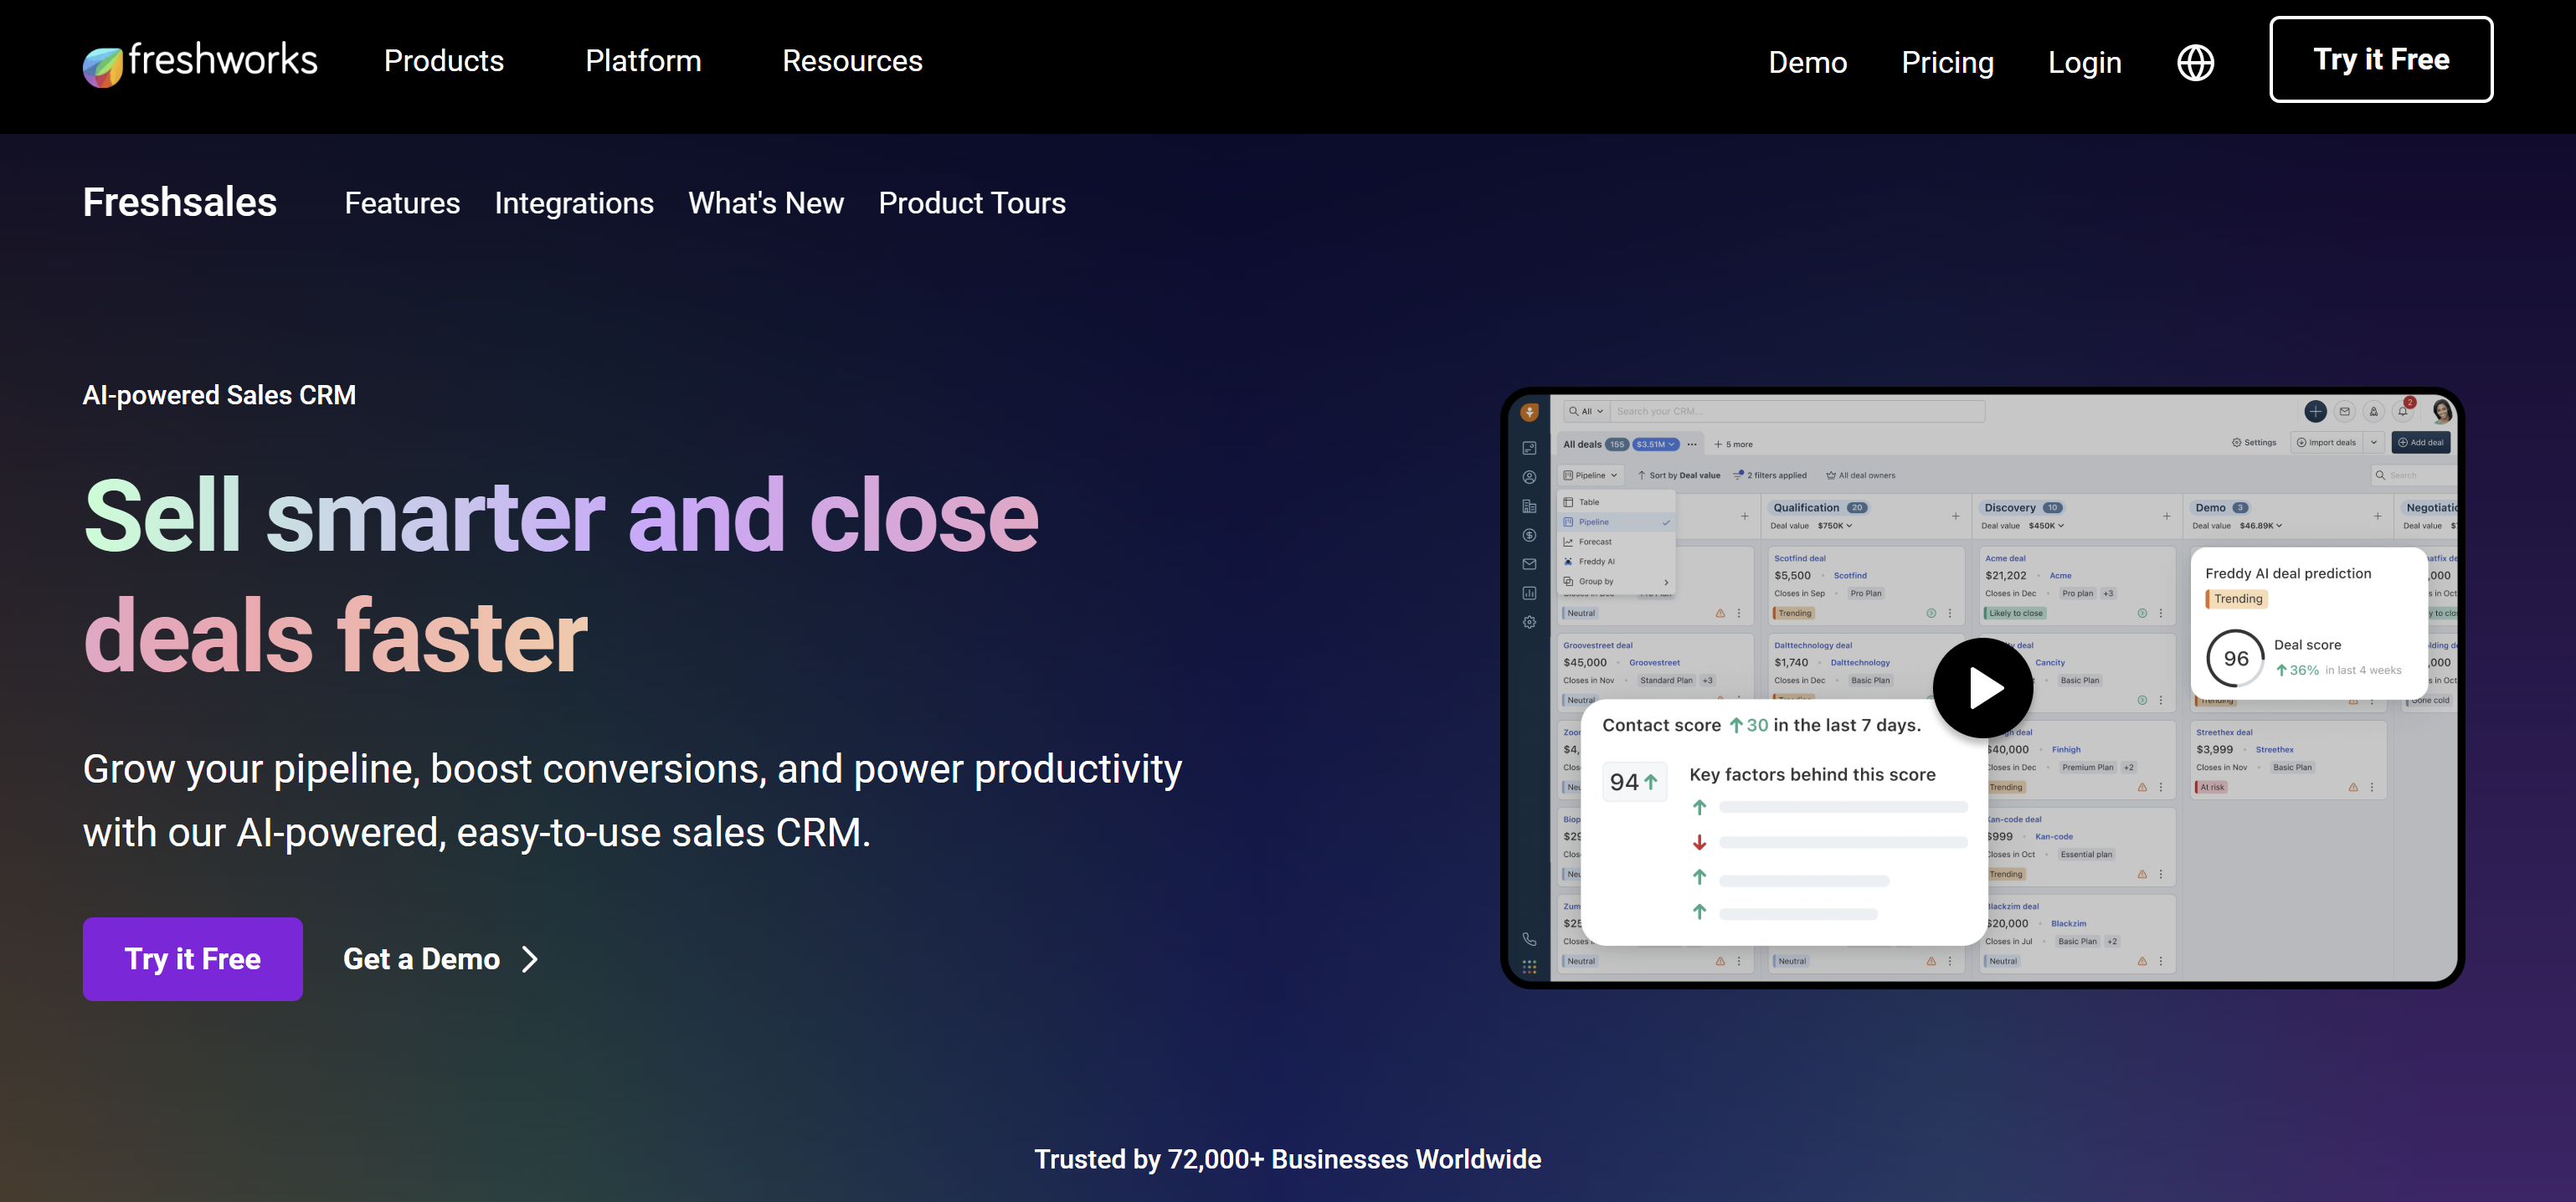
Task: Click the Freshworks logo
Action: pos(200,62)
